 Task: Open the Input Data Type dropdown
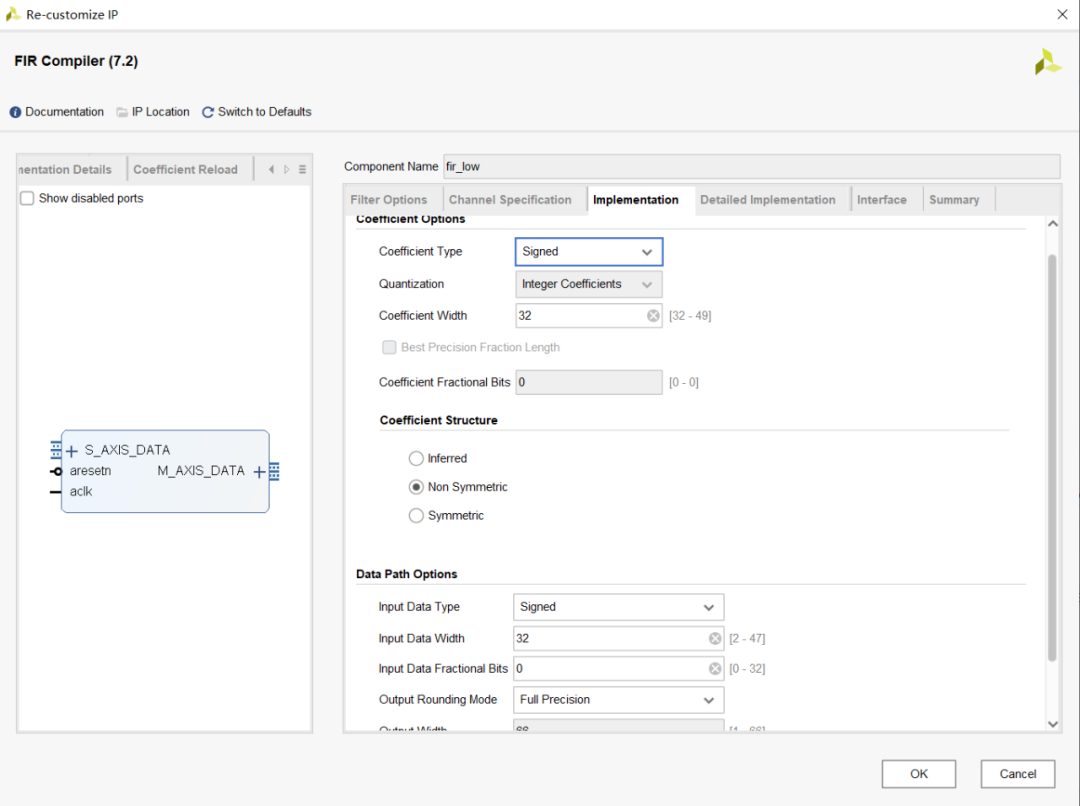click(x=618, y=607)
